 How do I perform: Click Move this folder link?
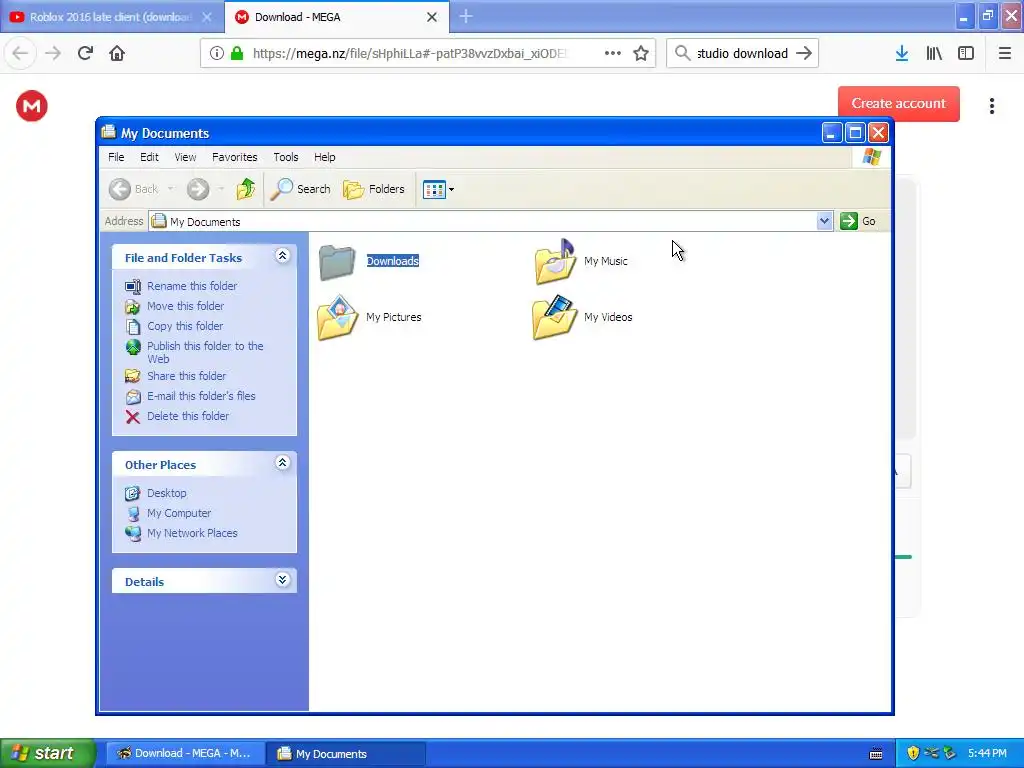click(x=185, y=306)
